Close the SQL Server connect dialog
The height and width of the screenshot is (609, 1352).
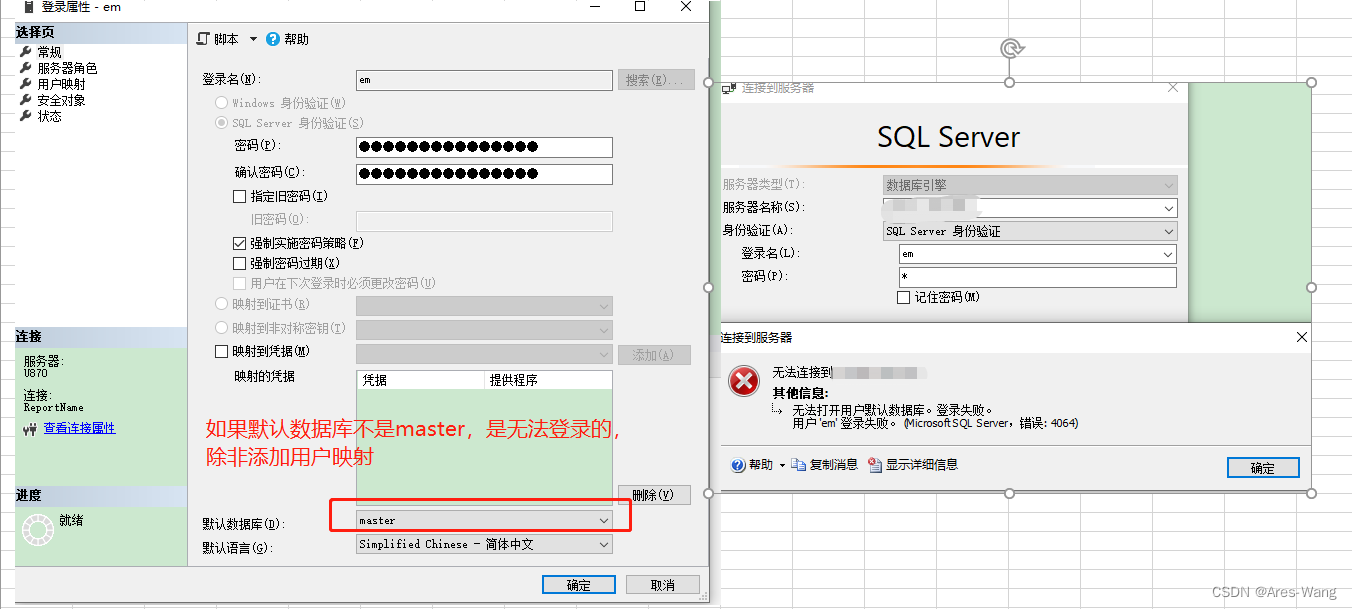1173,88
